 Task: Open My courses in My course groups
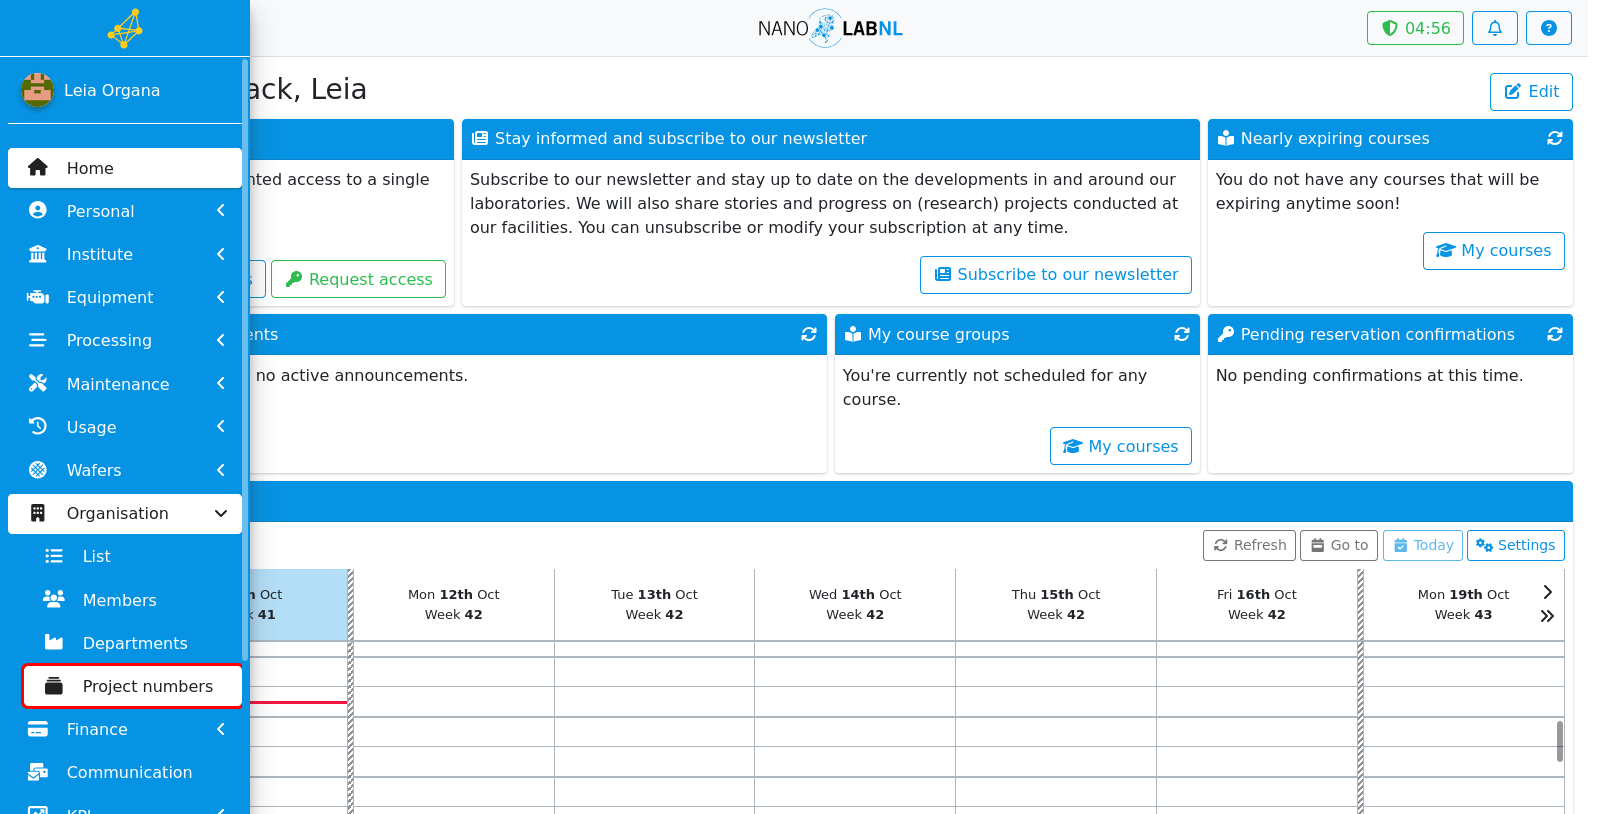tap(1121, 446)
